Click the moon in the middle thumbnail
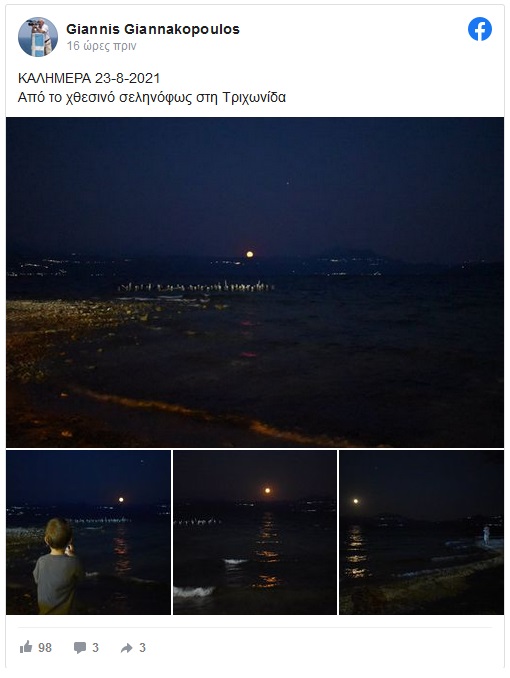The height and width of the screenshot is (678, 510). (x=267, y=490)
